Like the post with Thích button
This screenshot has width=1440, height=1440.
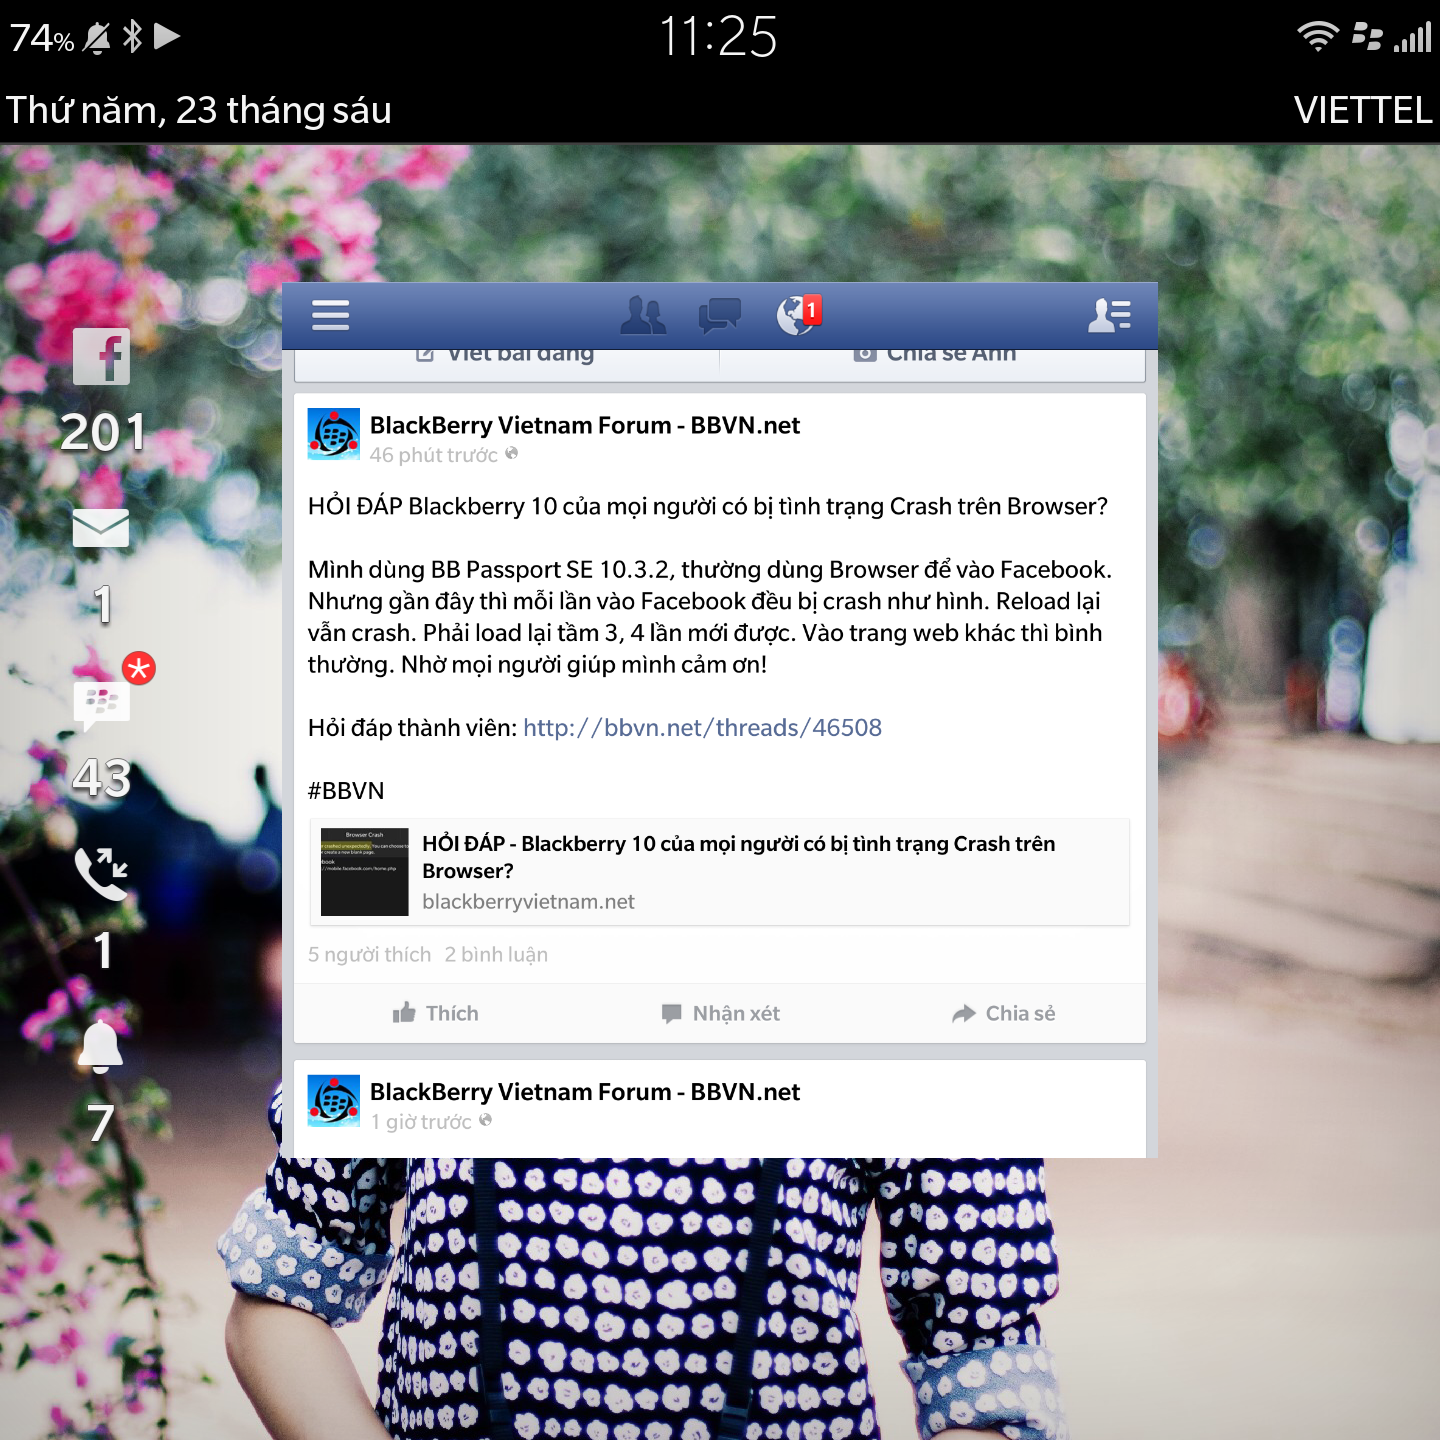pyautogui.click(x=435, y=1013)
